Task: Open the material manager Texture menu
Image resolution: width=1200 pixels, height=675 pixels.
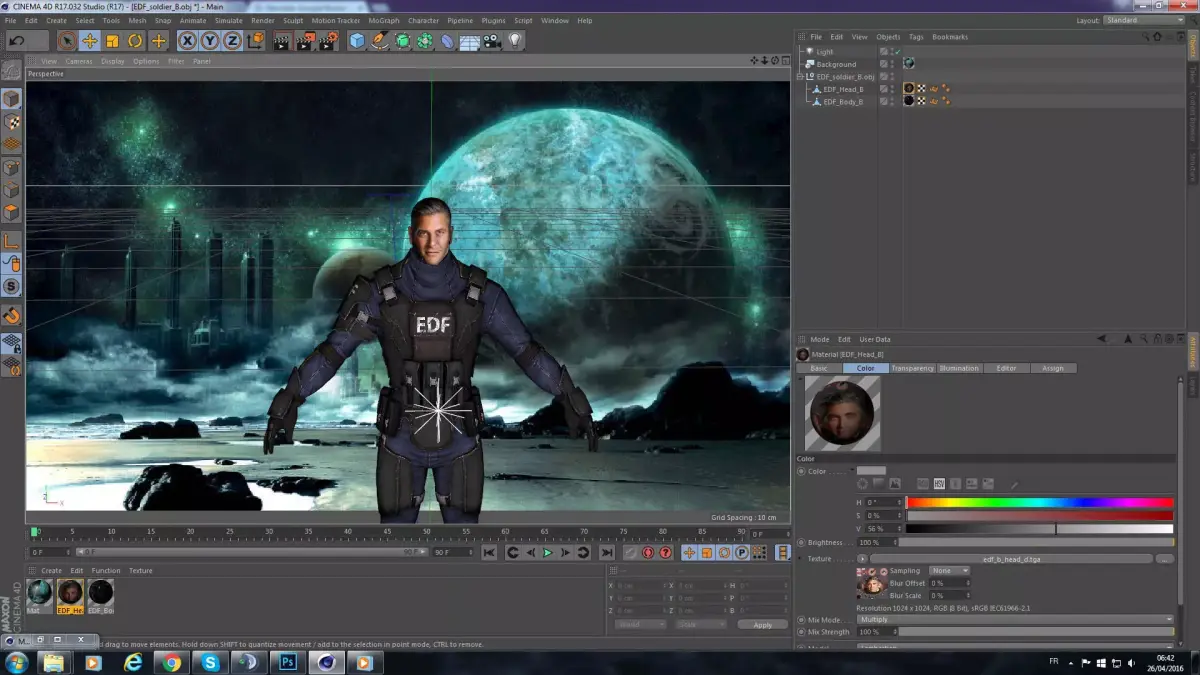Action: [141, 571]
